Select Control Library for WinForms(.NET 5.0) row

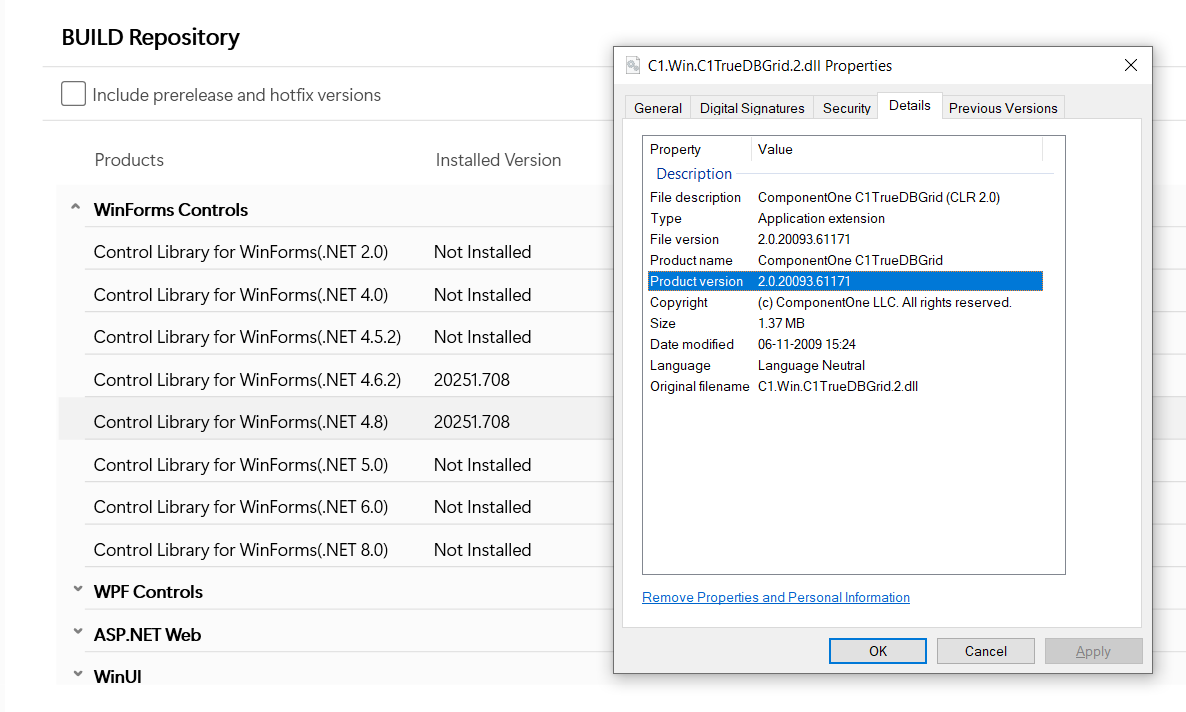coord(335,465)
